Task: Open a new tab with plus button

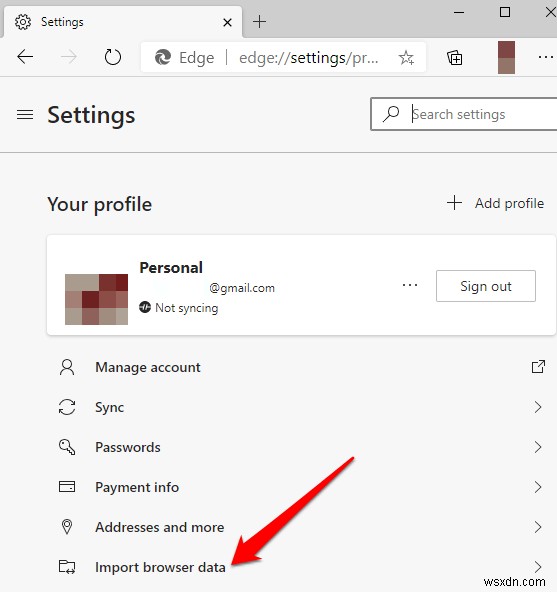Action: [x=259, y=22]
